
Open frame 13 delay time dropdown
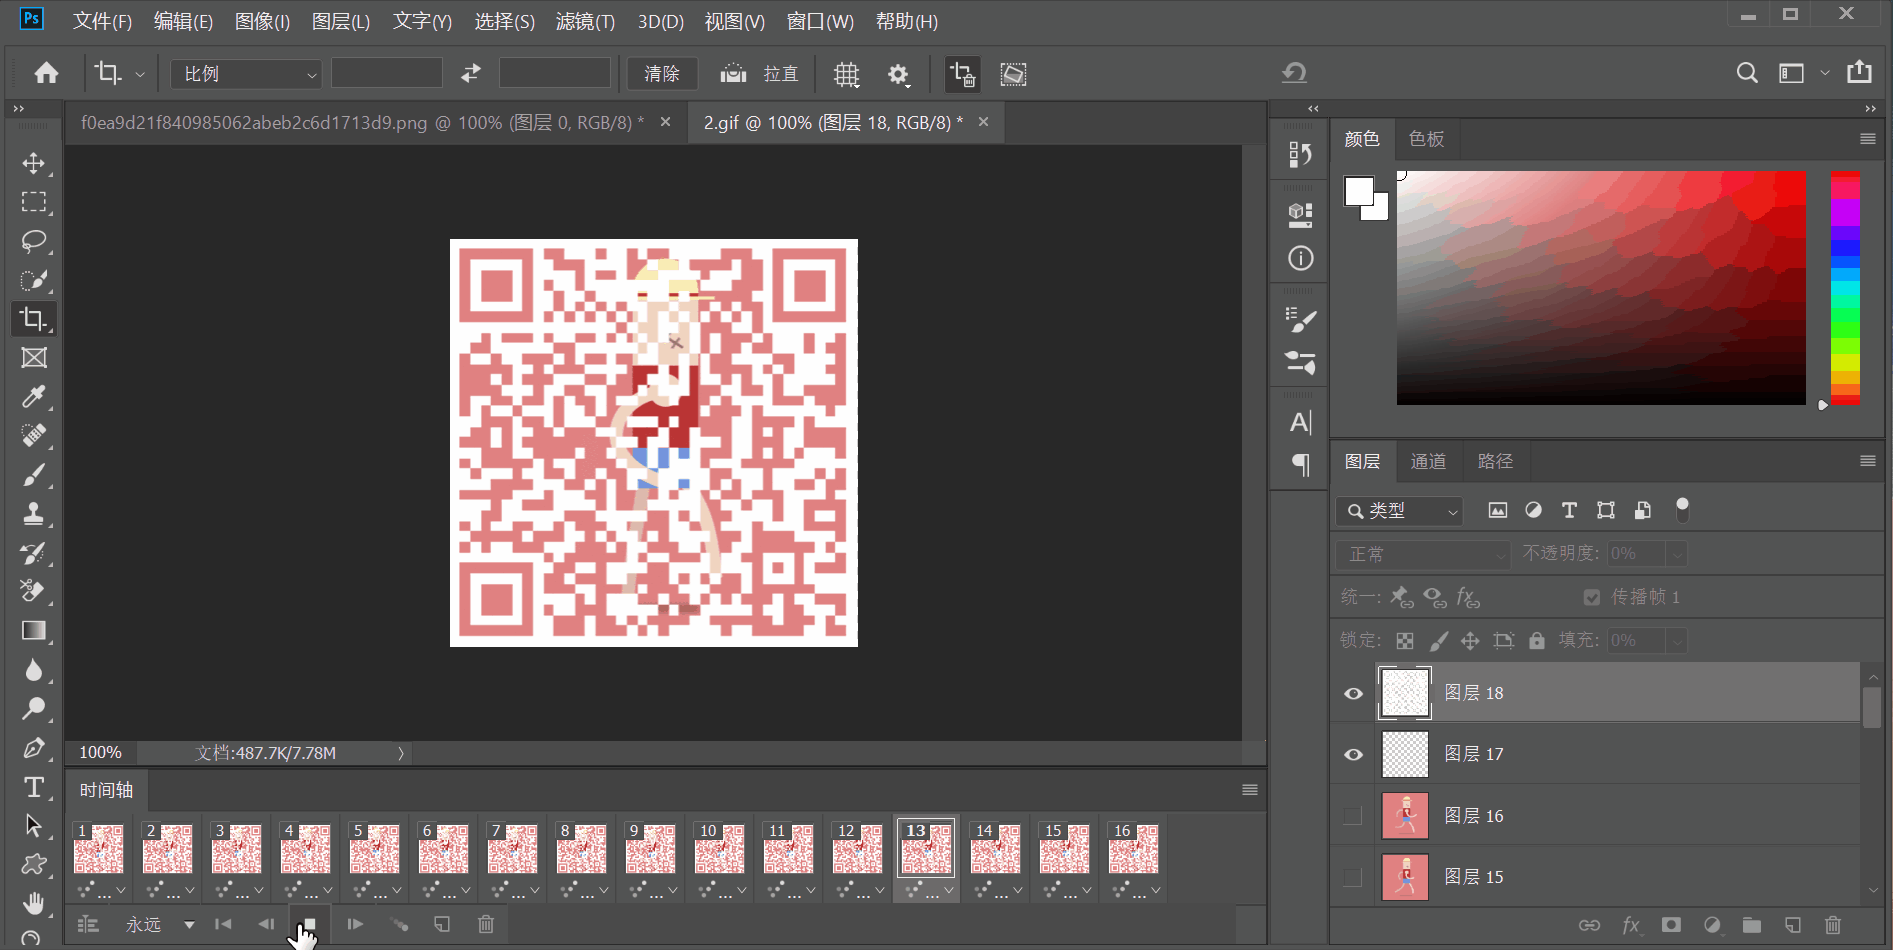click(x=949, y=890)
